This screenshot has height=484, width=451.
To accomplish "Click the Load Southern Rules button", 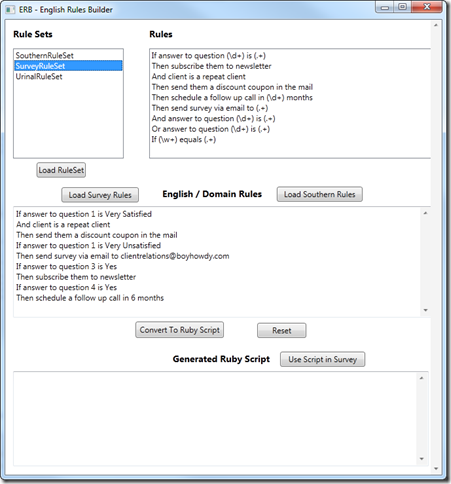I will coord(319,194).
